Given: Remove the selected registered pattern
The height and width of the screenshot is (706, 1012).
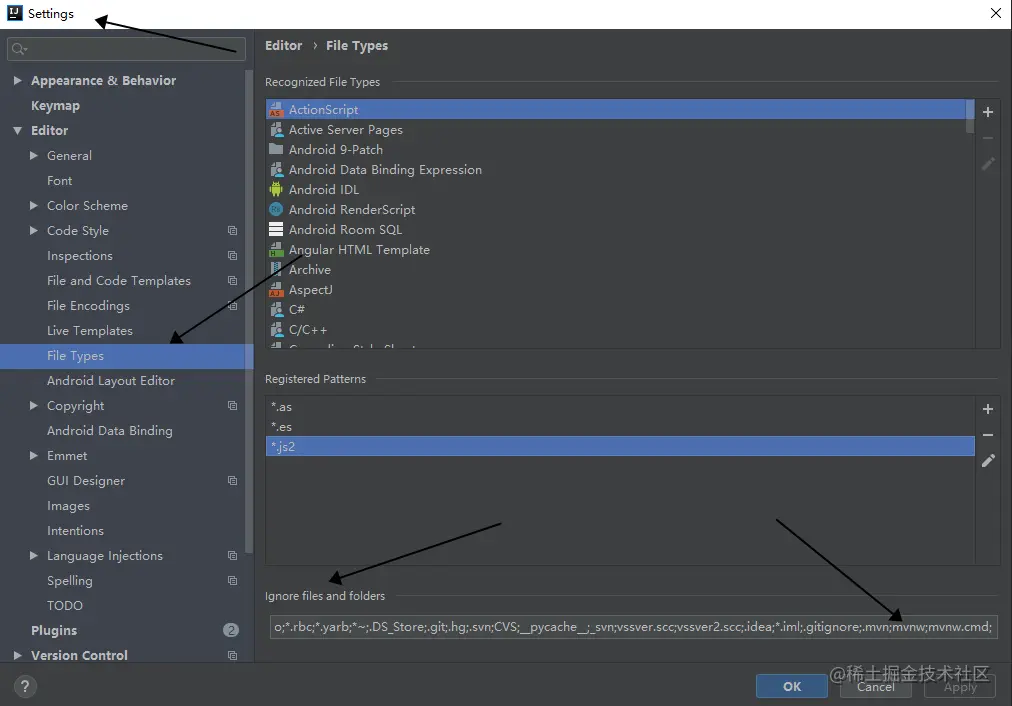Looking at the screenshot, I should [x=987, y=435].
